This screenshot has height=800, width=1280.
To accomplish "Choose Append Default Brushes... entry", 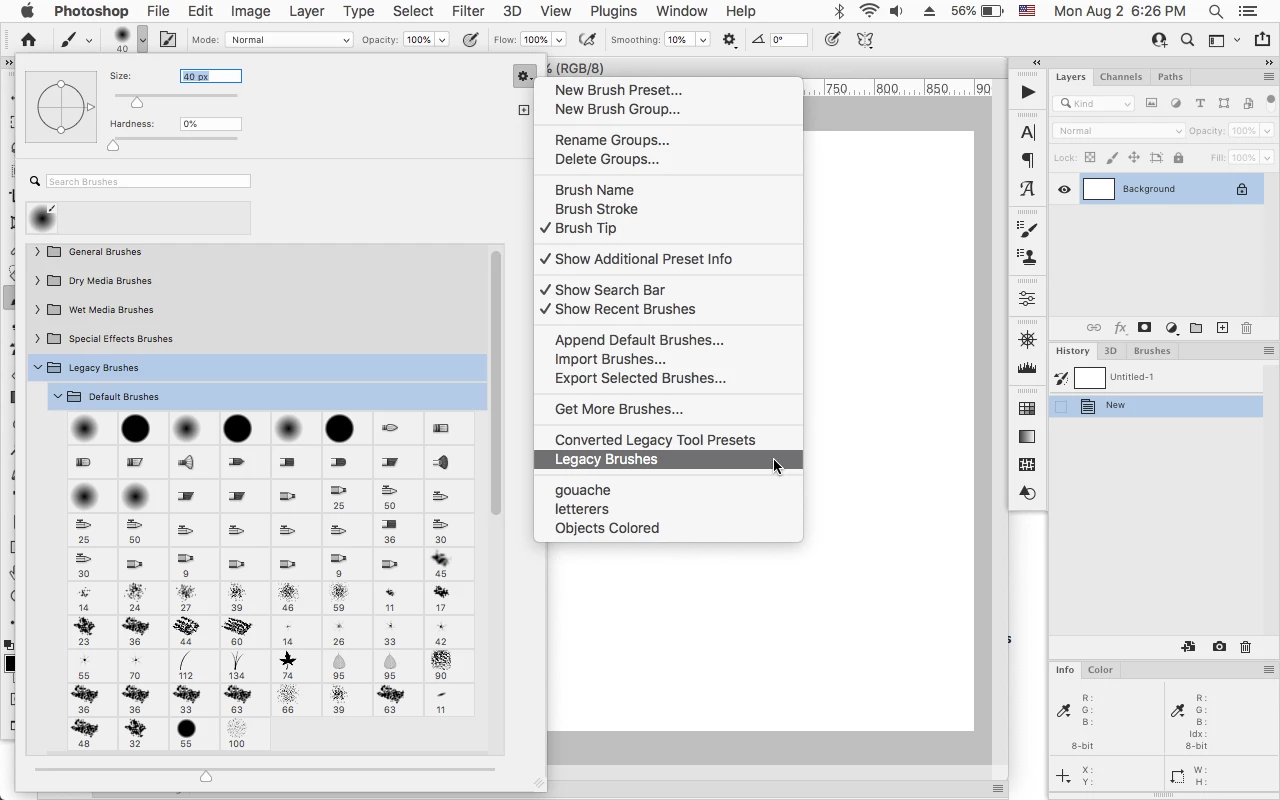I will [668, 340].
